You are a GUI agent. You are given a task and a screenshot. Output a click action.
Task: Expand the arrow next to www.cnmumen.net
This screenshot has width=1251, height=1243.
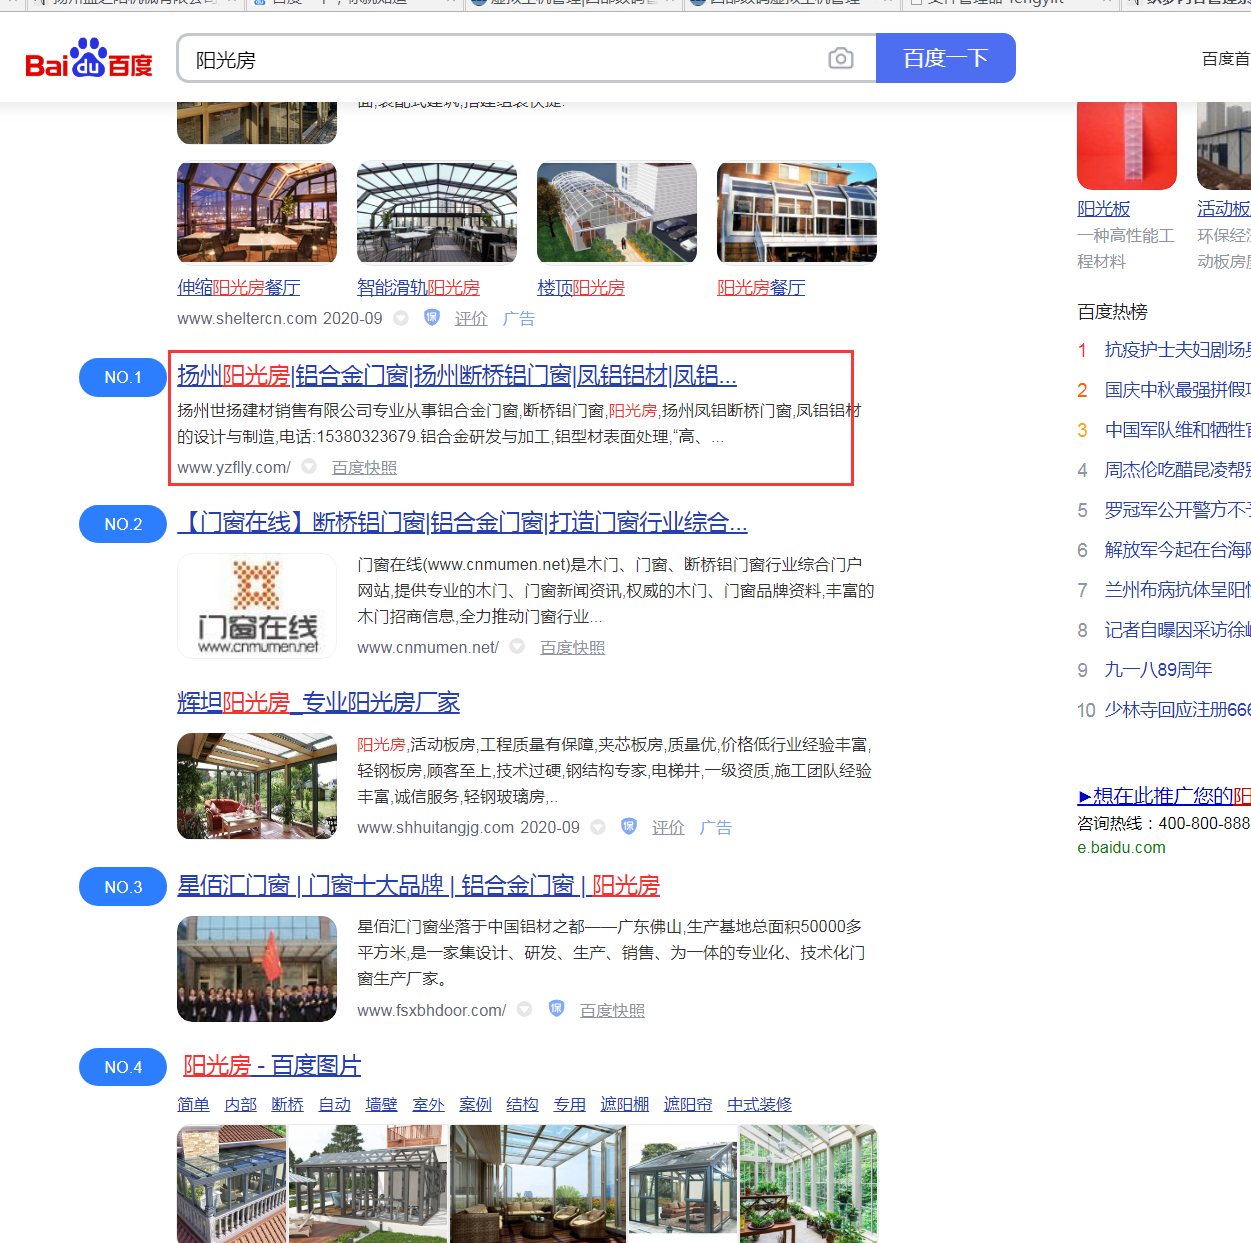tap(517, 646)
